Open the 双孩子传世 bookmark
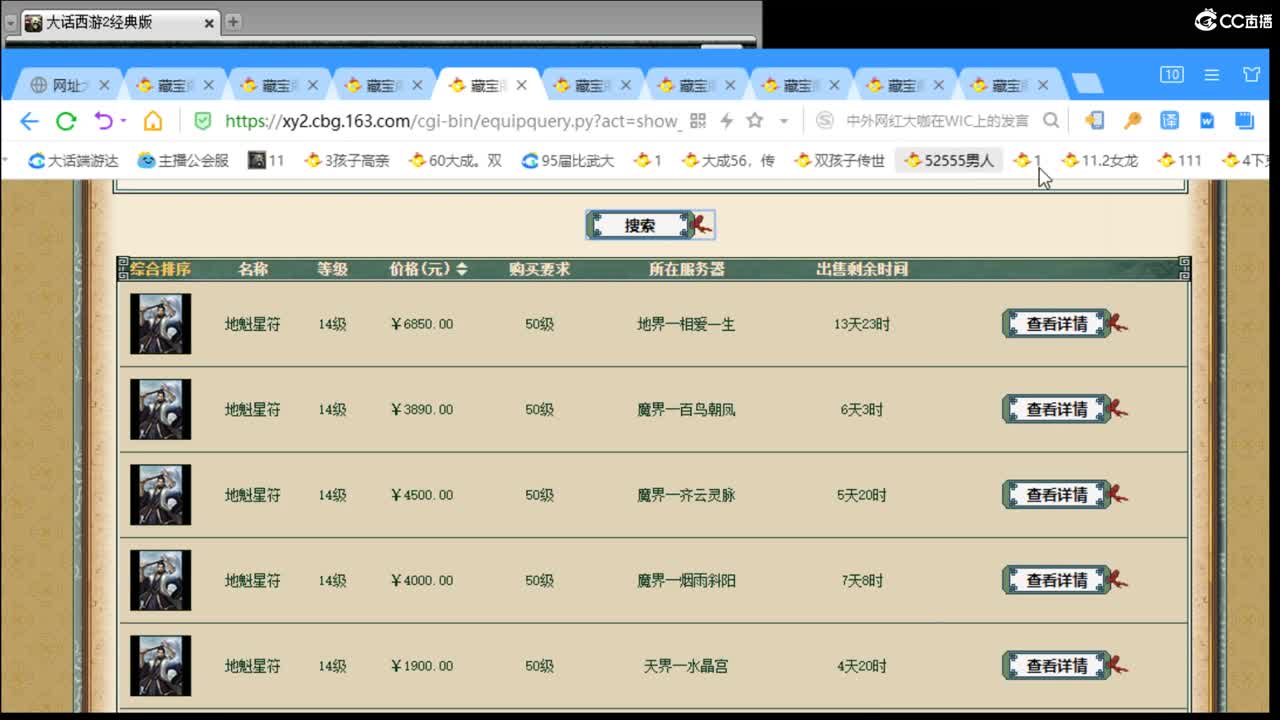The width and height of the screenshot is (1280, 720). tap(840, 160)
